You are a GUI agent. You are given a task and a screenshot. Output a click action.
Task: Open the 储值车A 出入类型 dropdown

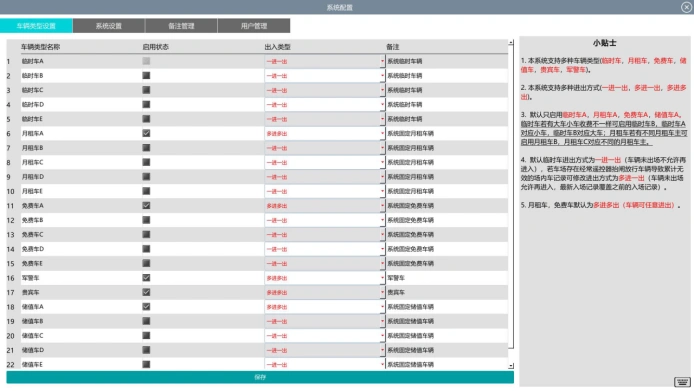[x=382, y=306]
